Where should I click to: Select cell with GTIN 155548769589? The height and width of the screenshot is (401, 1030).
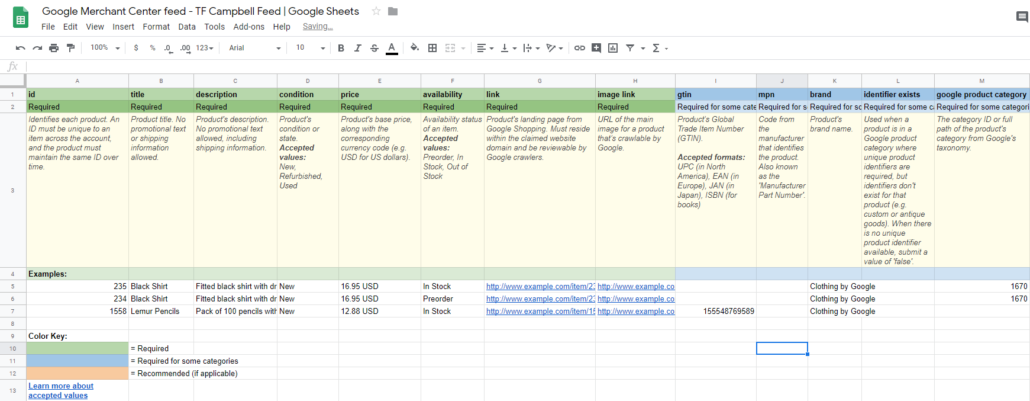pos(715,312)
